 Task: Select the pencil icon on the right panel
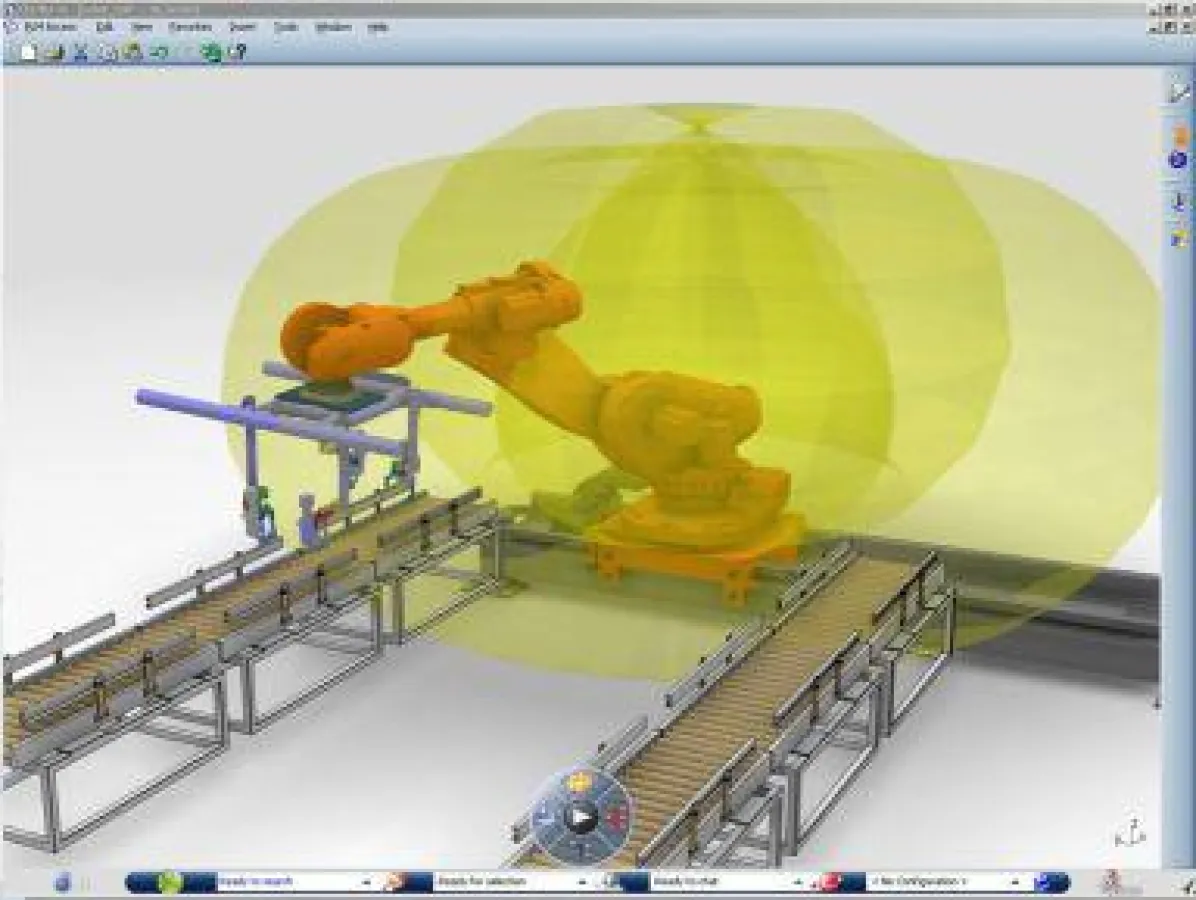click(x=1178, y=93)
